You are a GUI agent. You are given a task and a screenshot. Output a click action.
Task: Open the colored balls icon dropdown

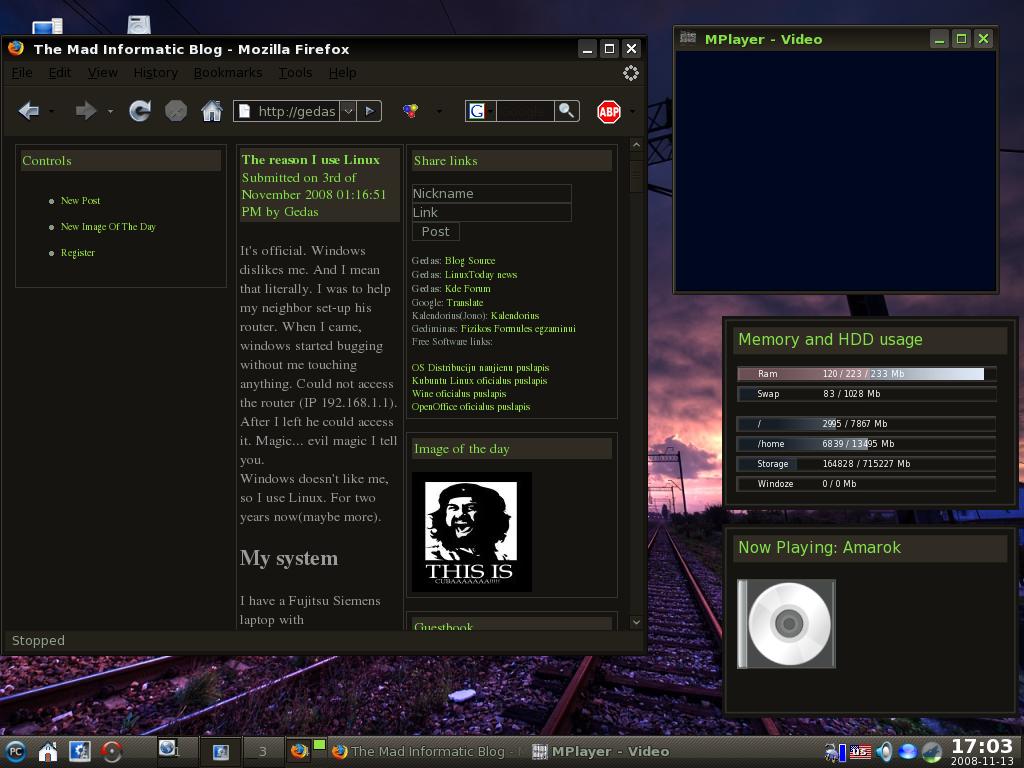(439, 112)
